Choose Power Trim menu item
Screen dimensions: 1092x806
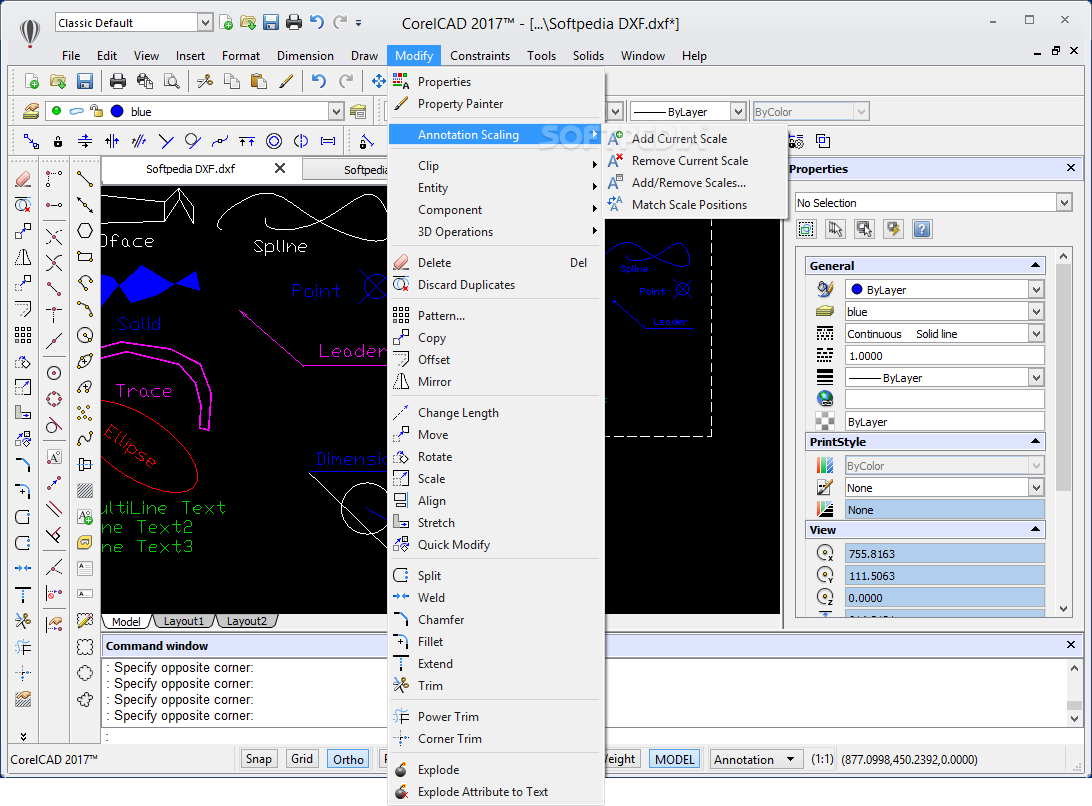pyautogui.click(x=448, y=717)
